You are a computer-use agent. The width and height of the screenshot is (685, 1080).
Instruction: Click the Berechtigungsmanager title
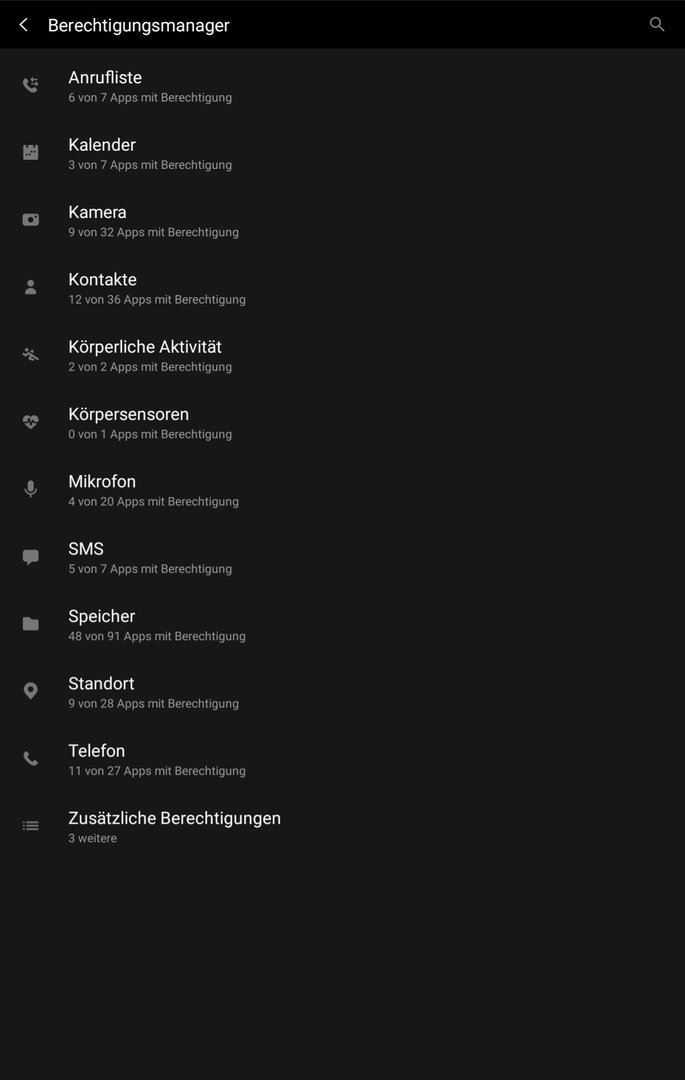[x=138, y=25]
